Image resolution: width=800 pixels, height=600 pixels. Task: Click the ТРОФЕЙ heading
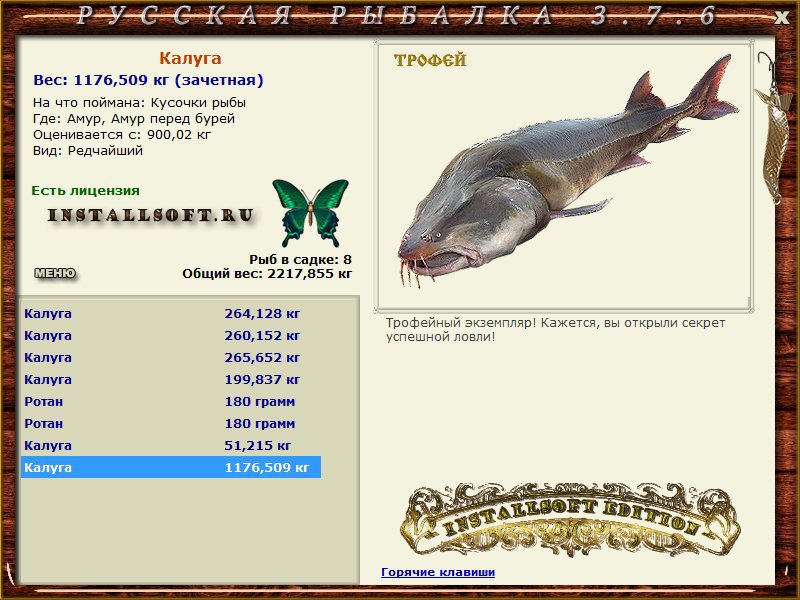[x=430, y=60]
